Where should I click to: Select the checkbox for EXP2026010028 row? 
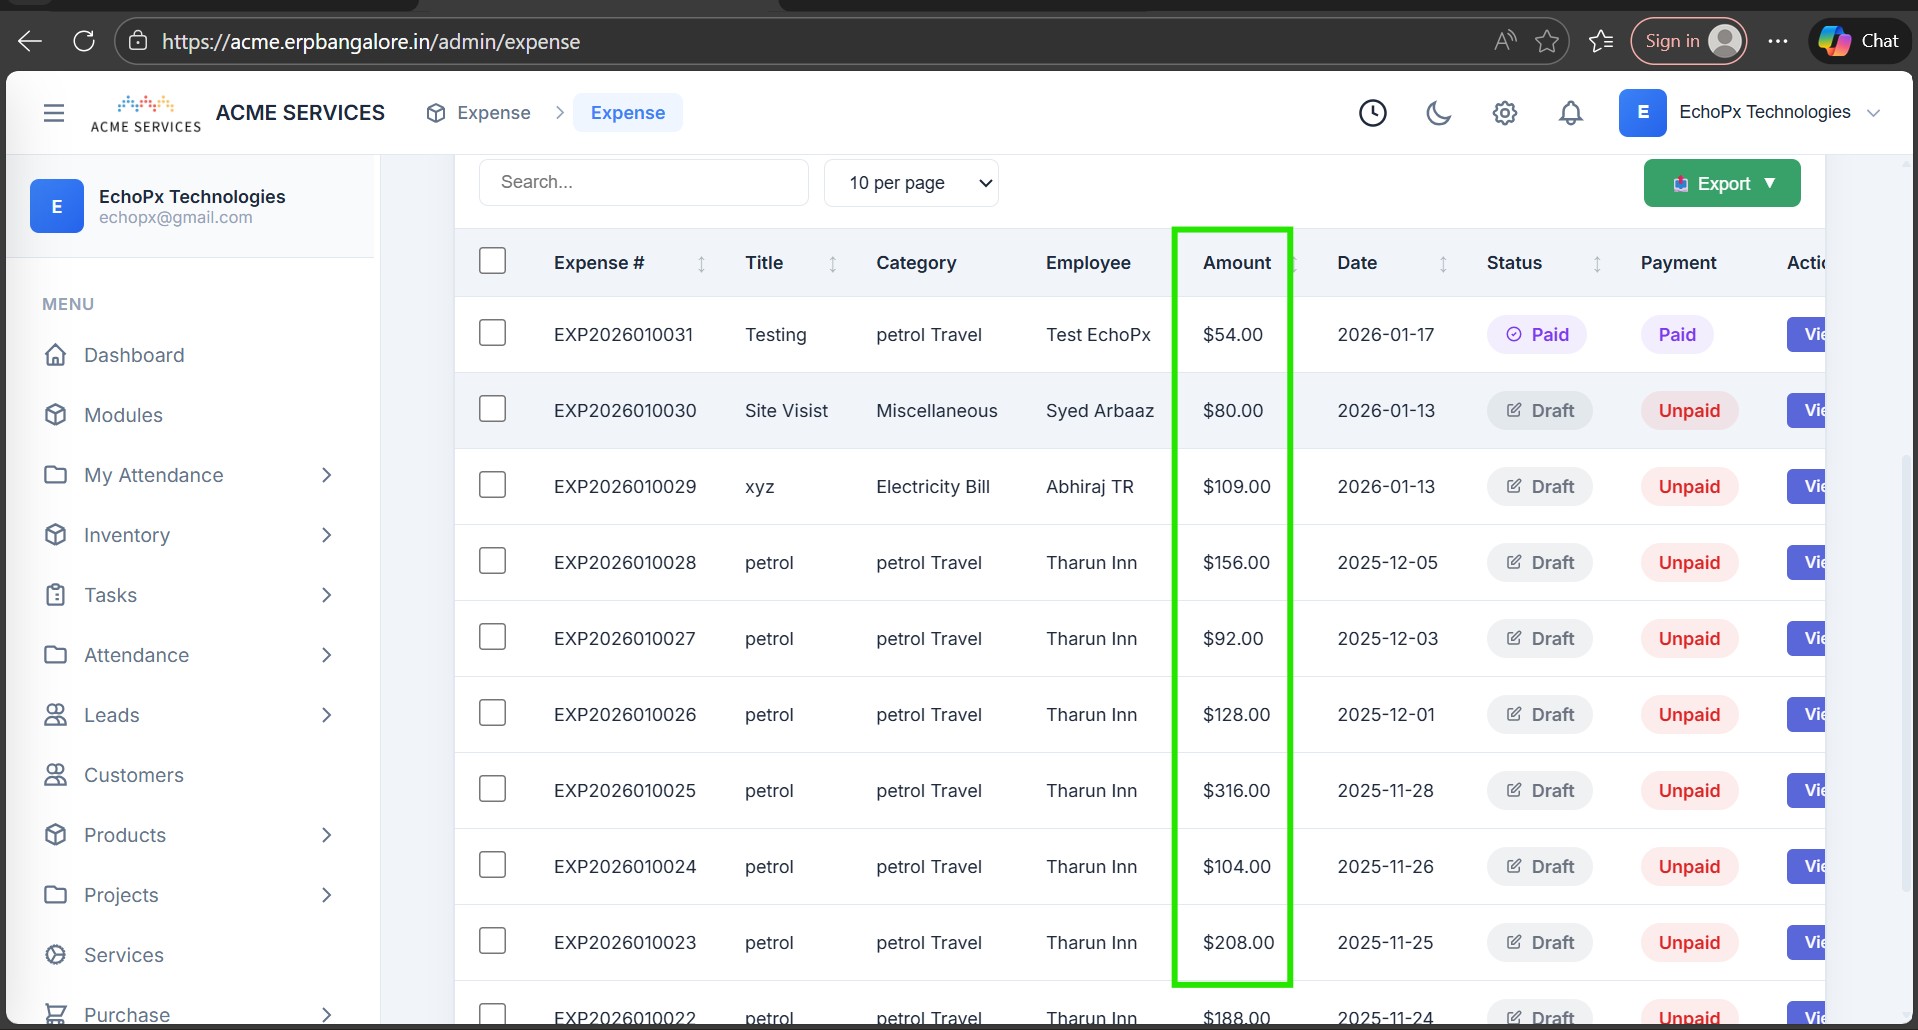(x=492, y=561)
